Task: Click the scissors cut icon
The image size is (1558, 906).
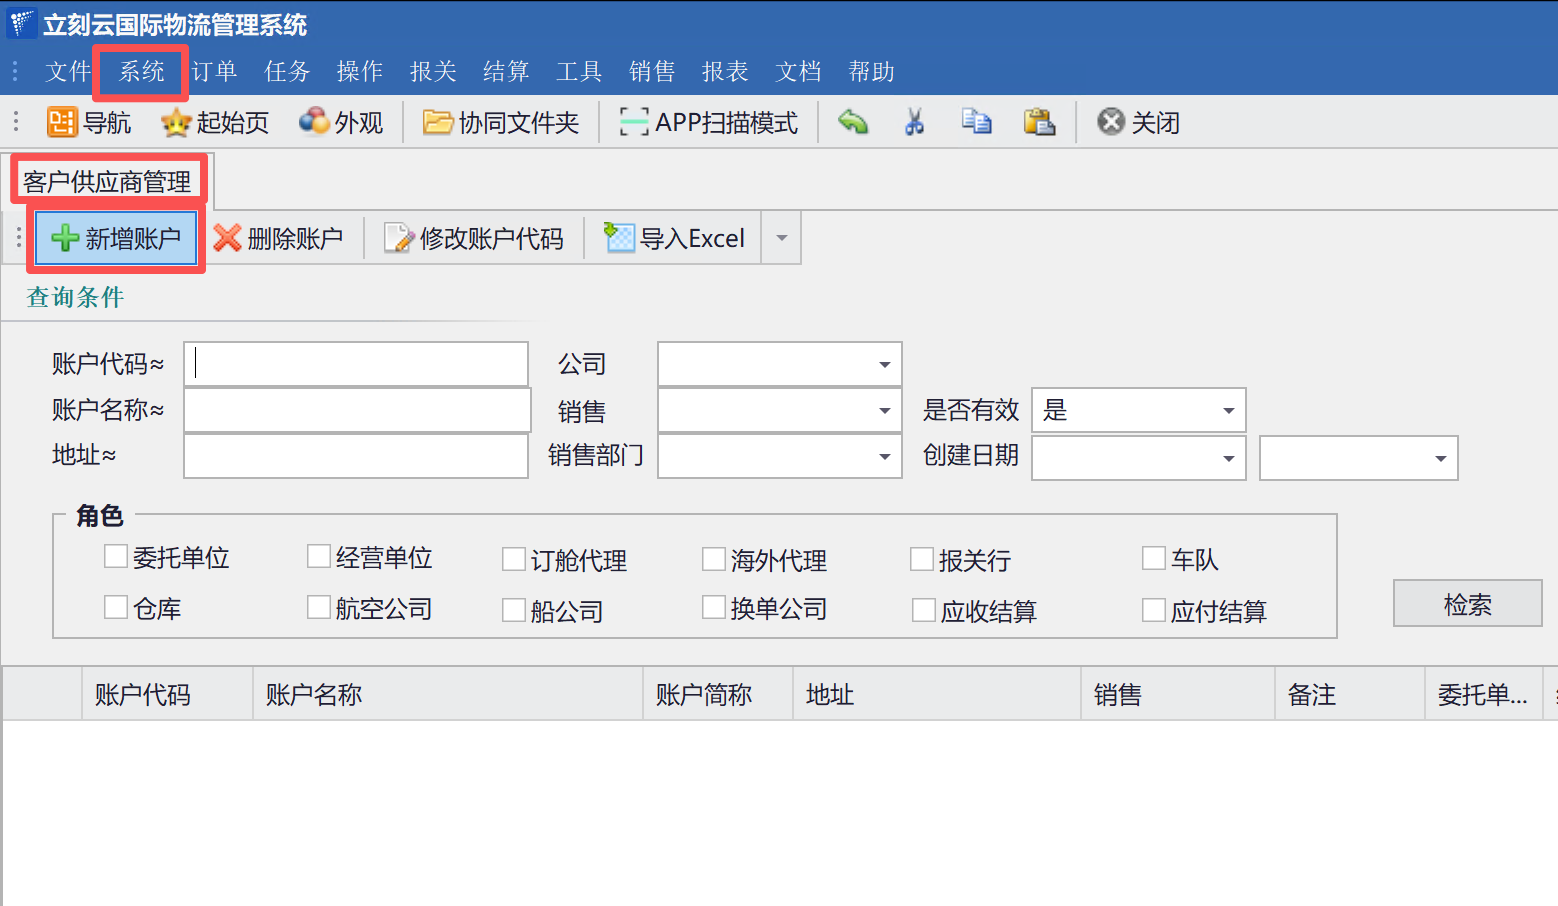Action: 914,122
